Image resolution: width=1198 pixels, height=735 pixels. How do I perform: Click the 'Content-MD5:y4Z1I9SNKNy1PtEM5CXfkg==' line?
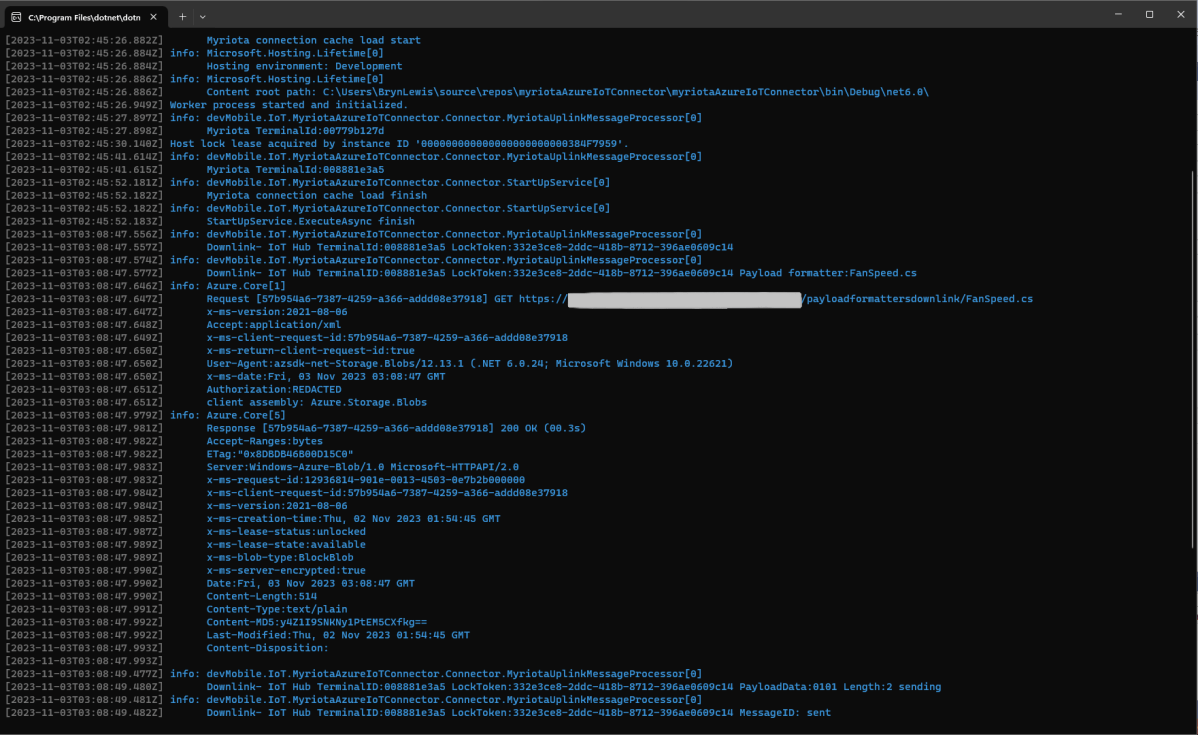[316, 623]
